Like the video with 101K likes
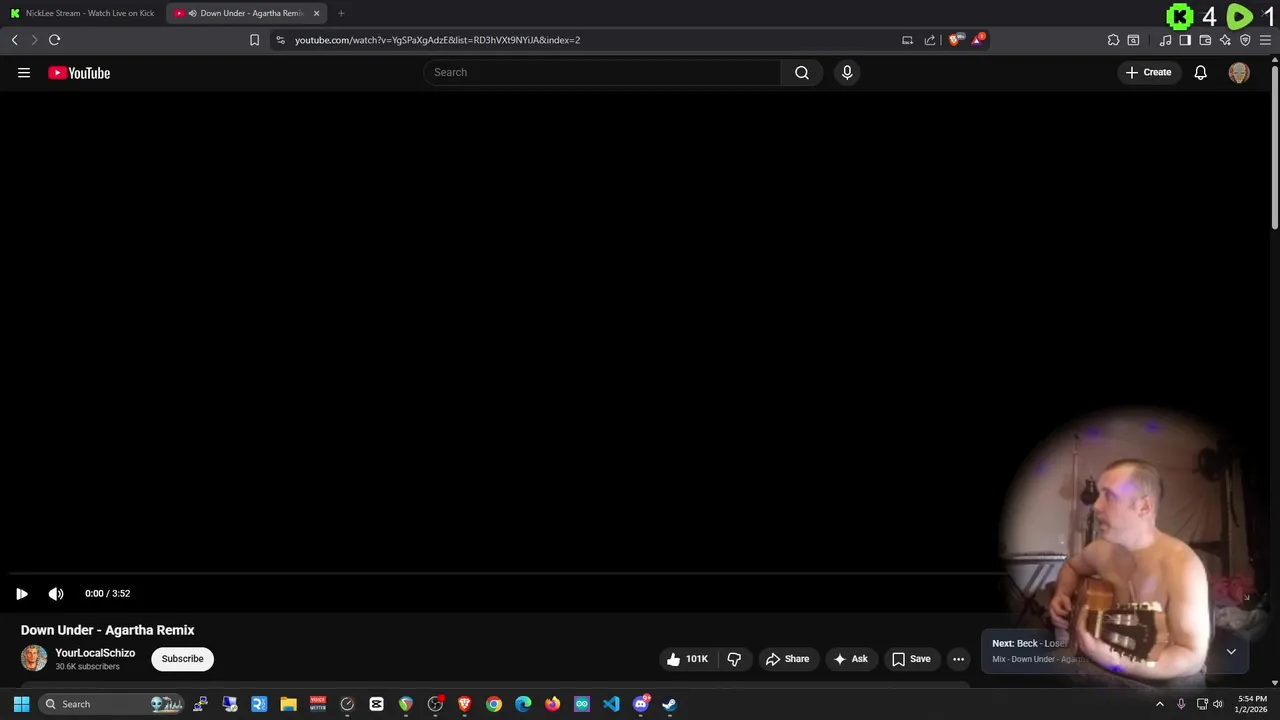This screenshot has height=720, width=1280. pyautogui.click(x=688, y=659)
